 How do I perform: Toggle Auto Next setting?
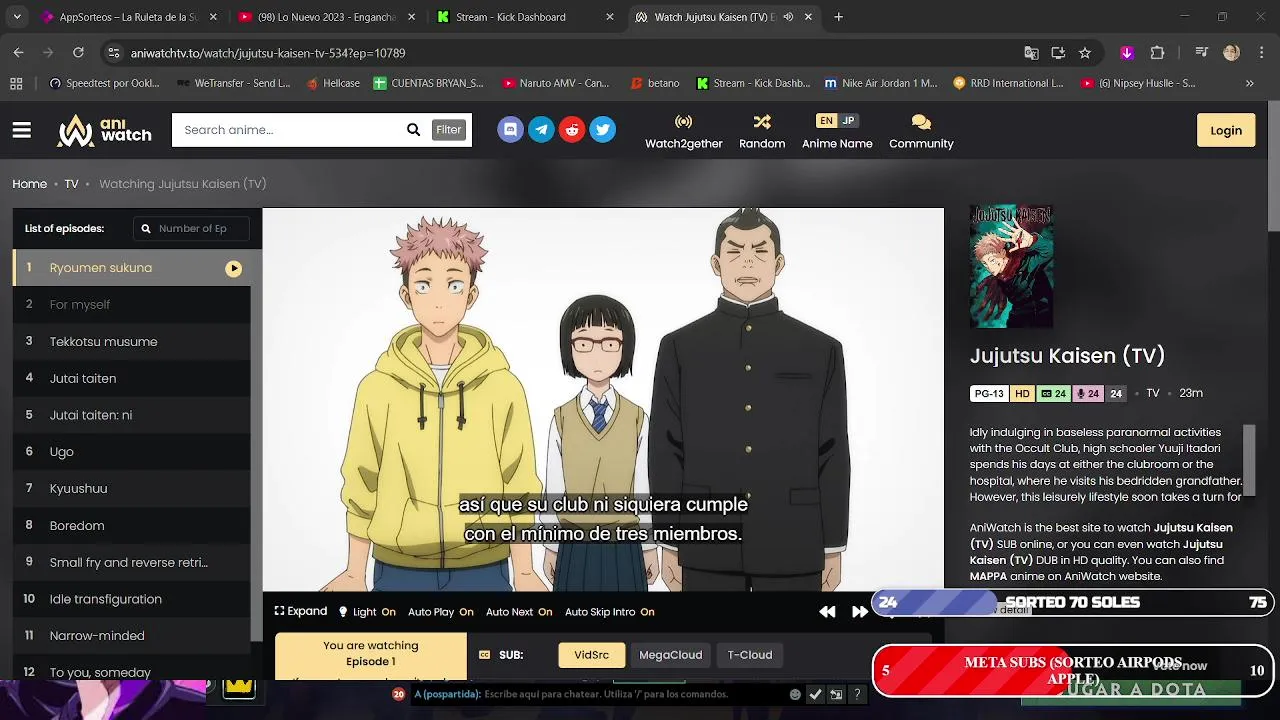(x=519, y=612)
